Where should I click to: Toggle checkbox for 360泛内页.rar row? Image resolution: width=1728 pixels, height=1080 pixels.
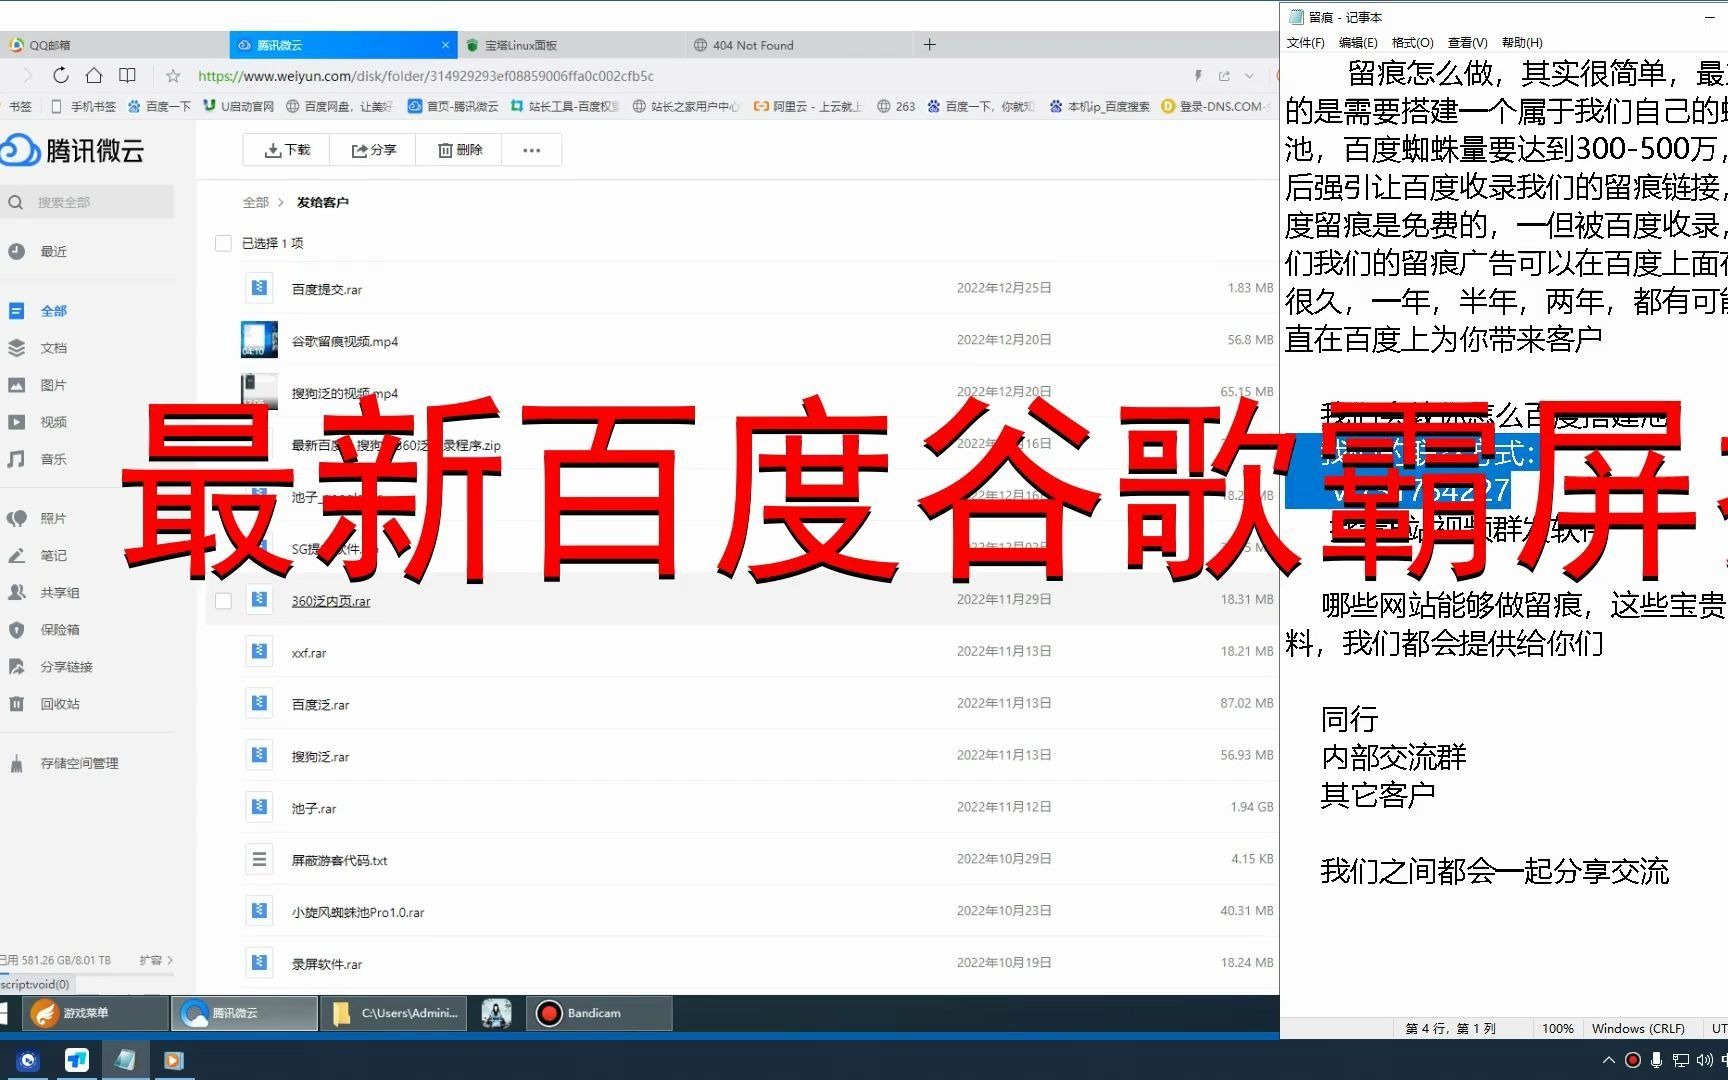(x=223, y=601)
